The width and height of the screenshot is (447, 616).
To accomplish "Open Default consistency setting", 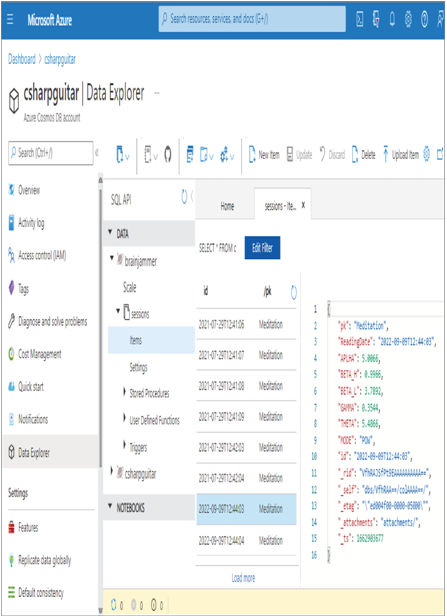I will click(36, 593).
